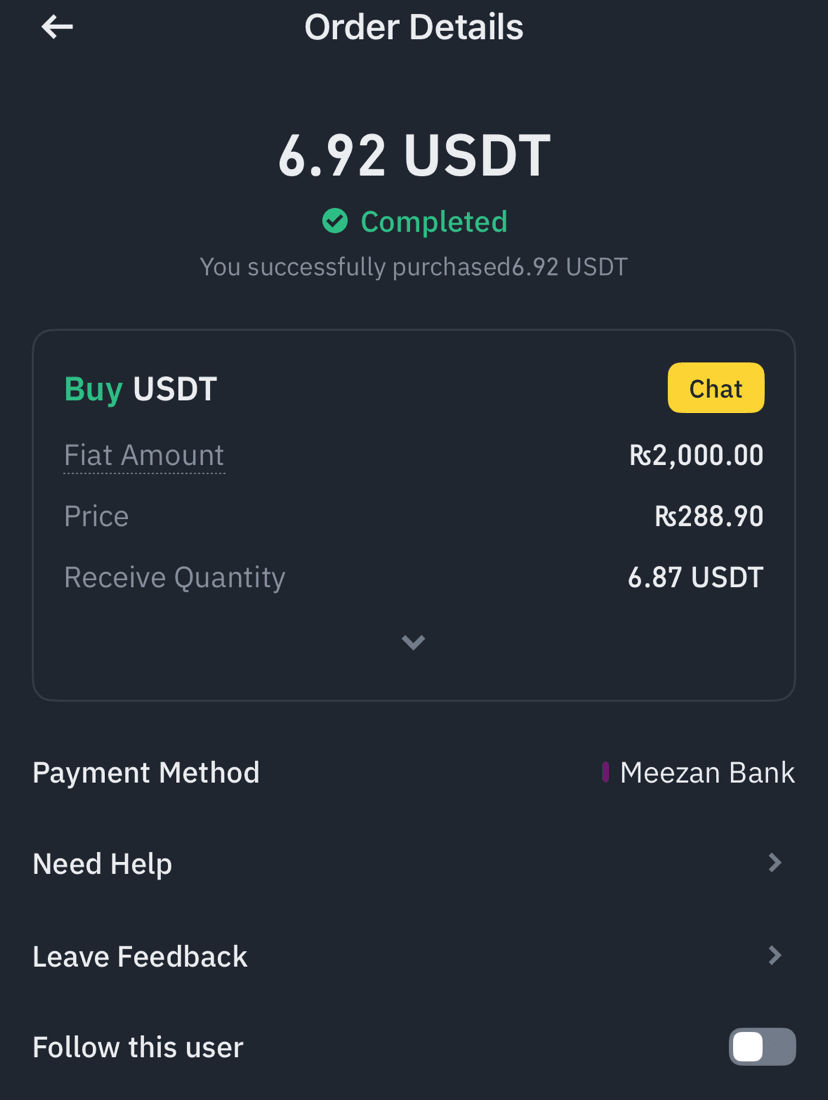
Task: Open the Leave Feedback row
Action: (414, 956)
